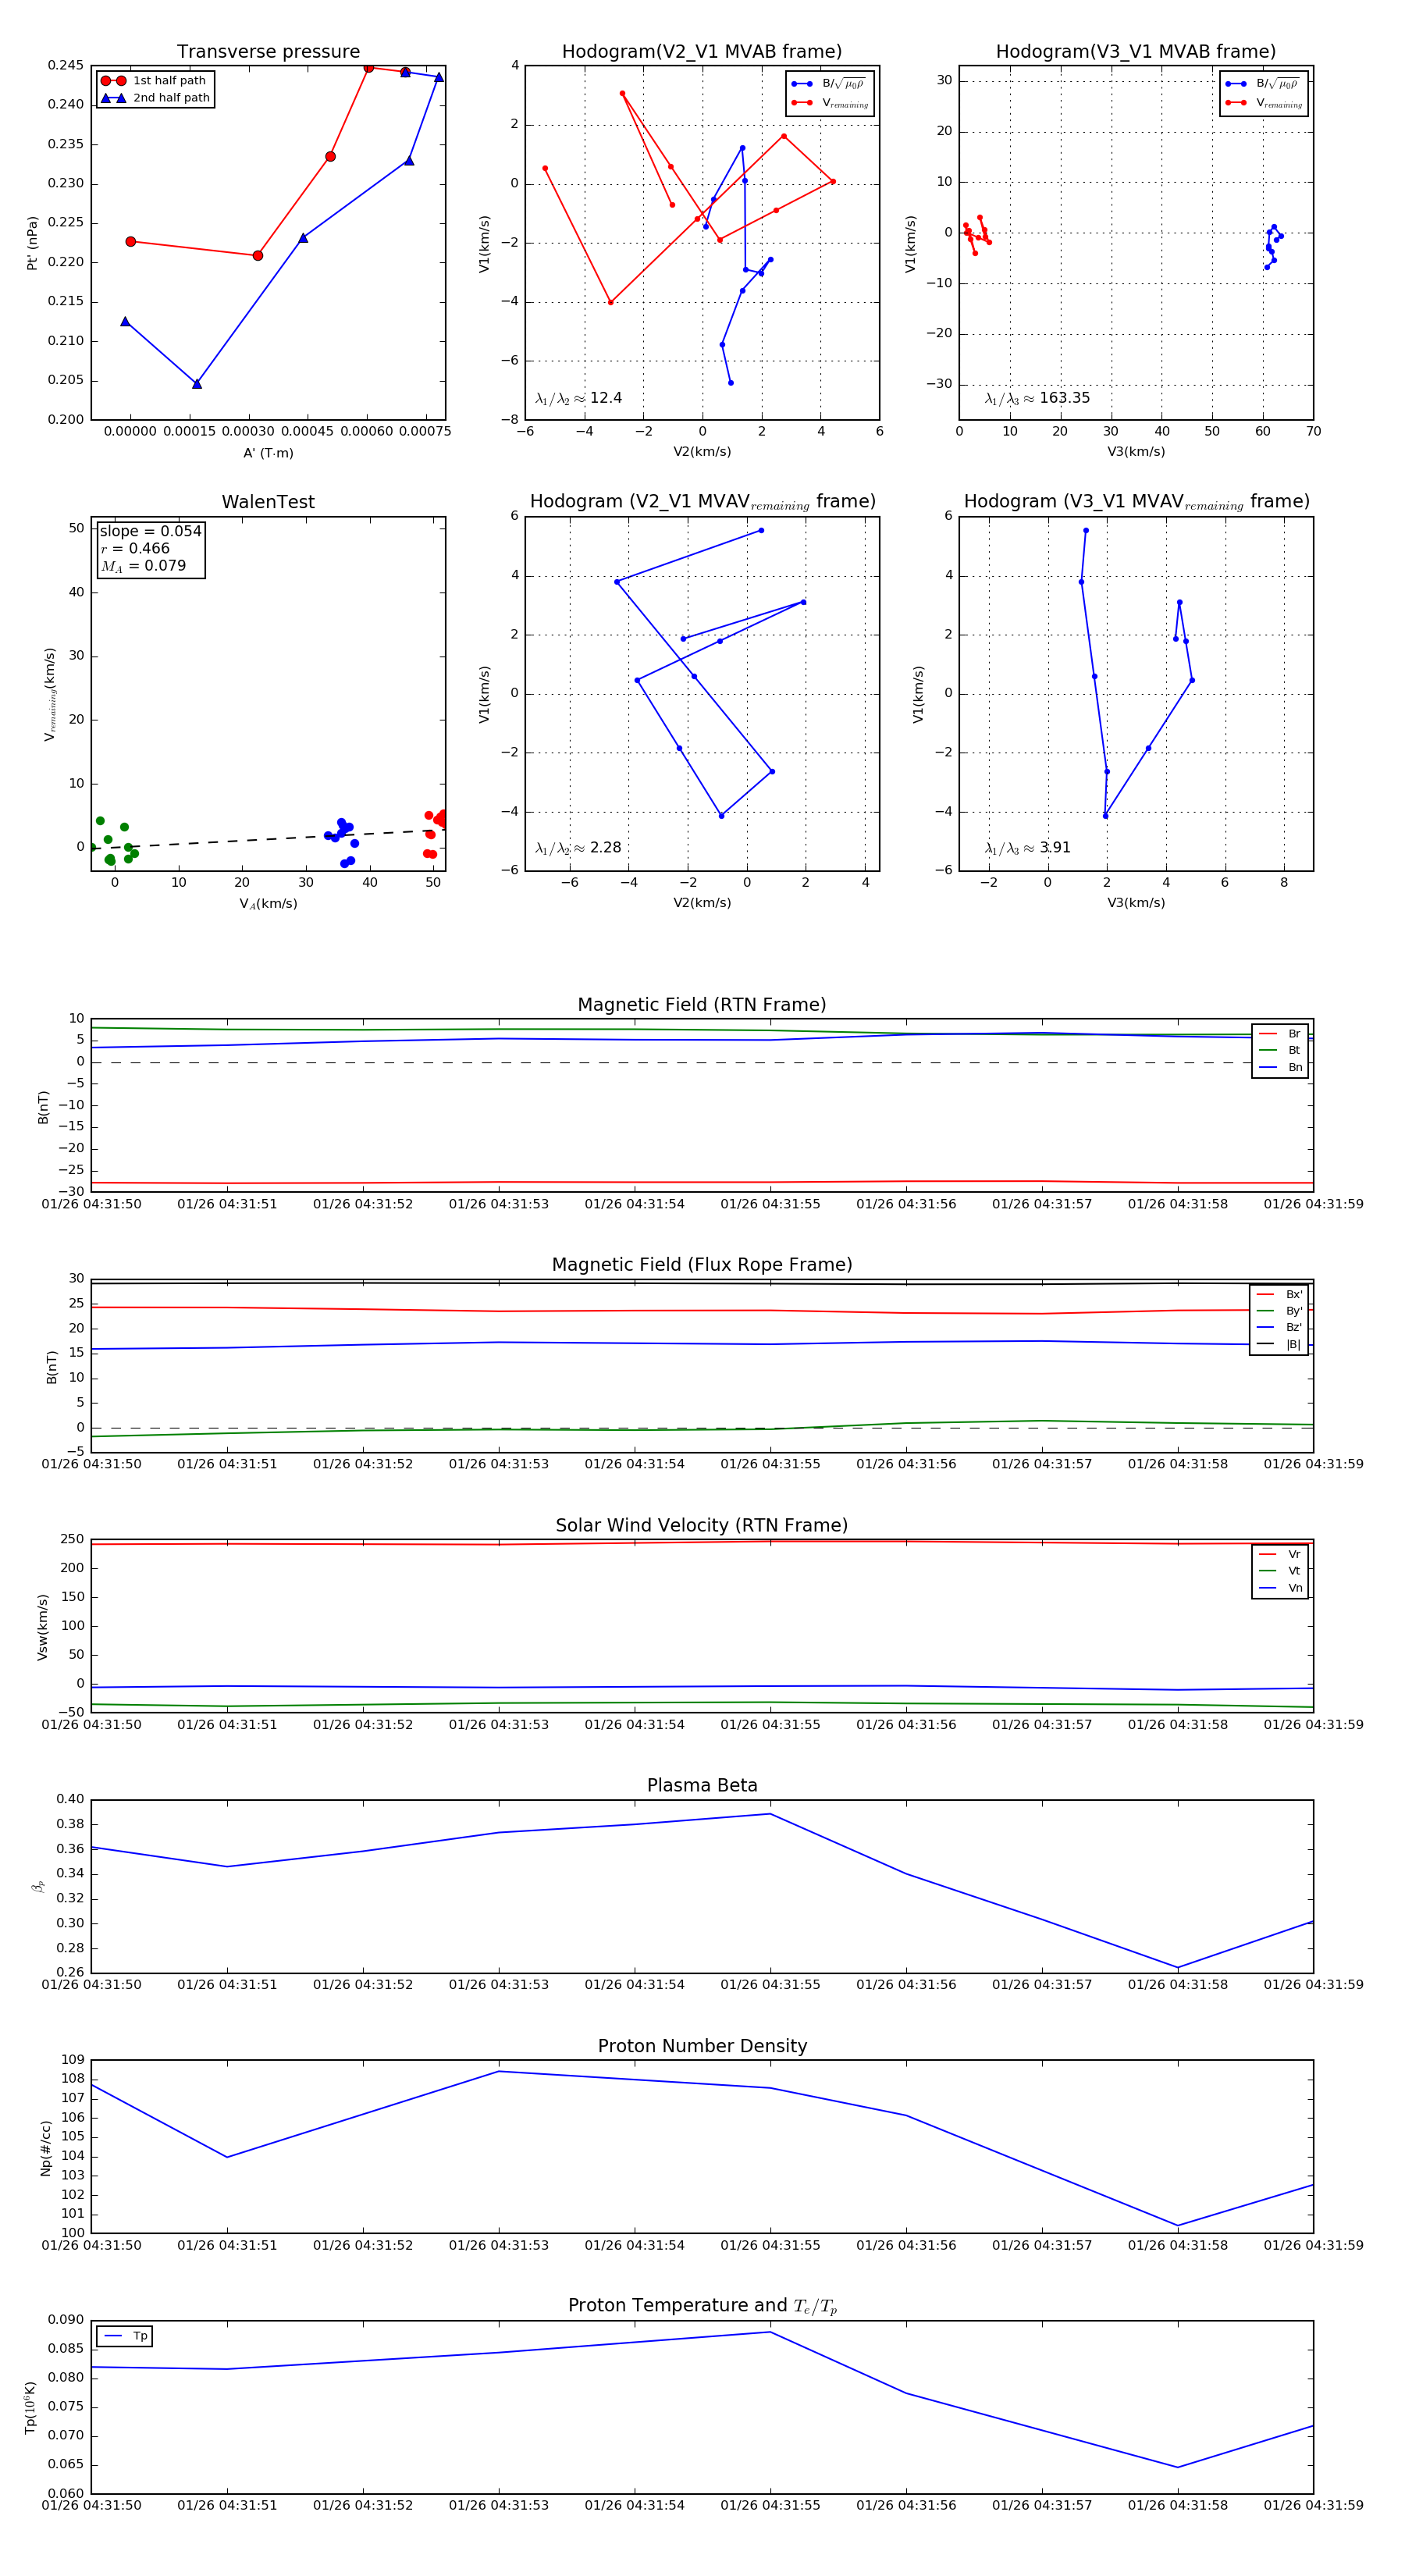Select the "1st half path" legend entry

point(154,81)
